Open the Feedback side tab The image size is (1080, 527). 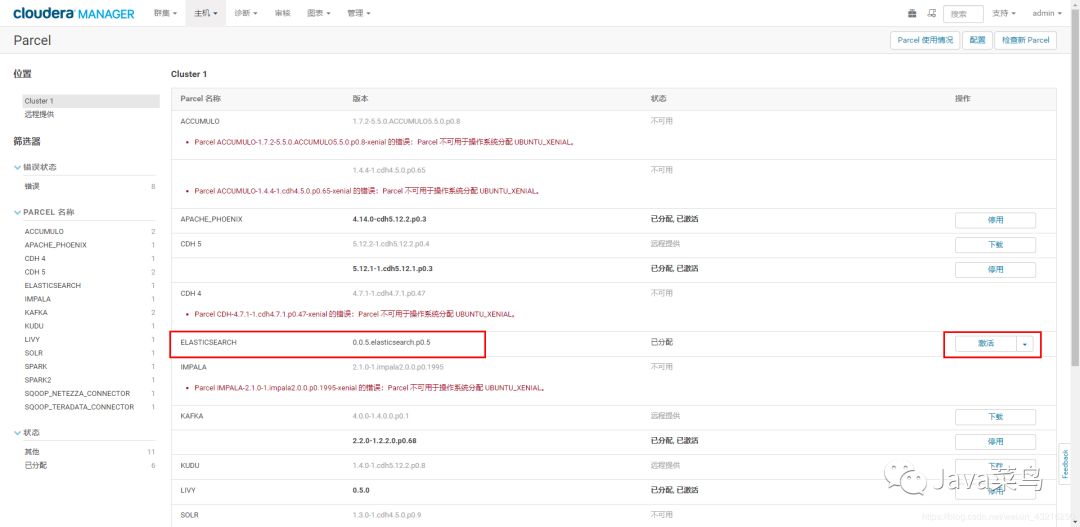1065,464
